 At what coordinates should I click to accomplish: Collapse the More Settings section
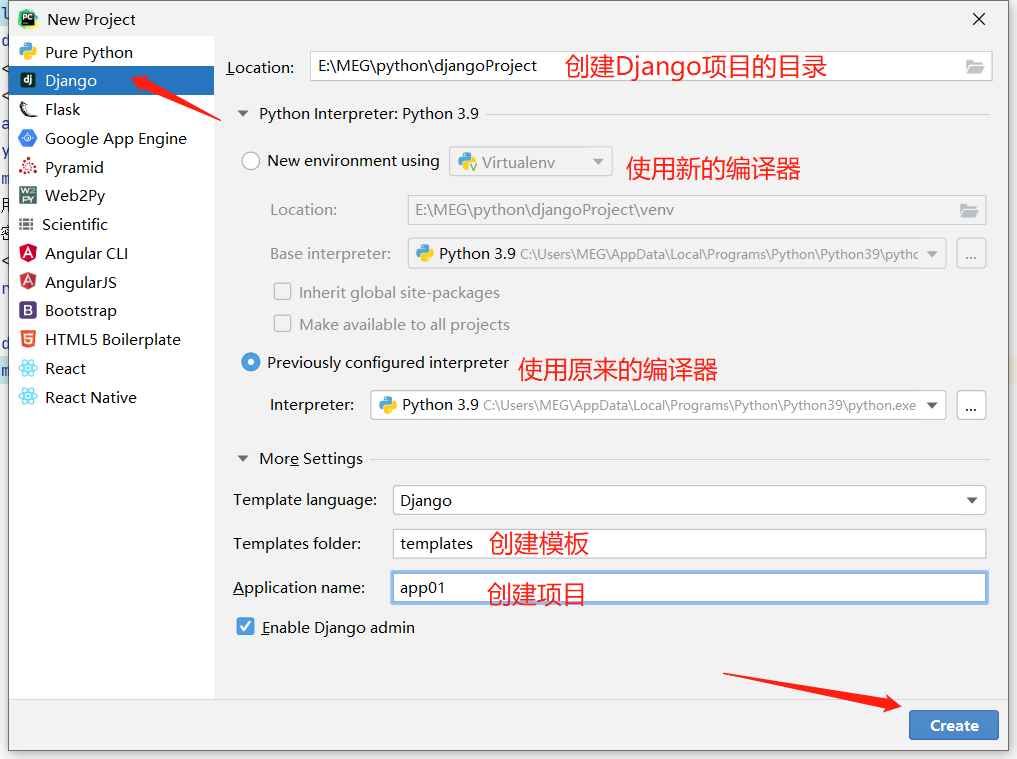(243, 459)
